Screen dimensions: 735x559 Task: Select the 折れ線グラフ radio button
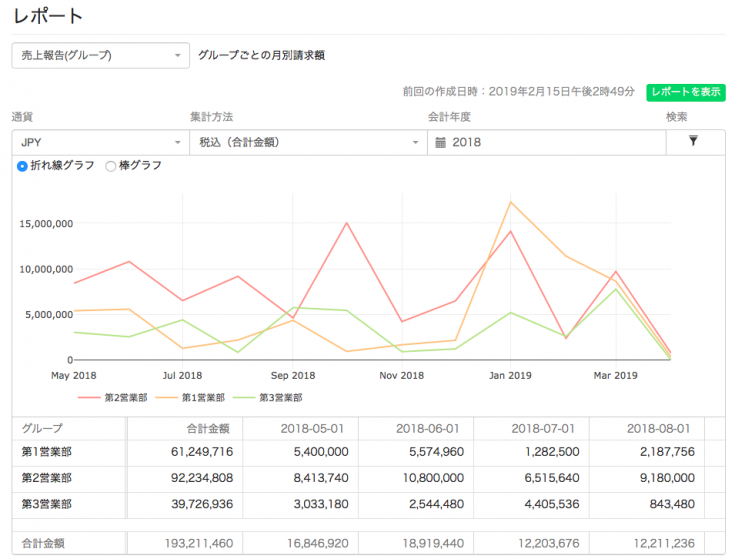(x=22, y=166)
